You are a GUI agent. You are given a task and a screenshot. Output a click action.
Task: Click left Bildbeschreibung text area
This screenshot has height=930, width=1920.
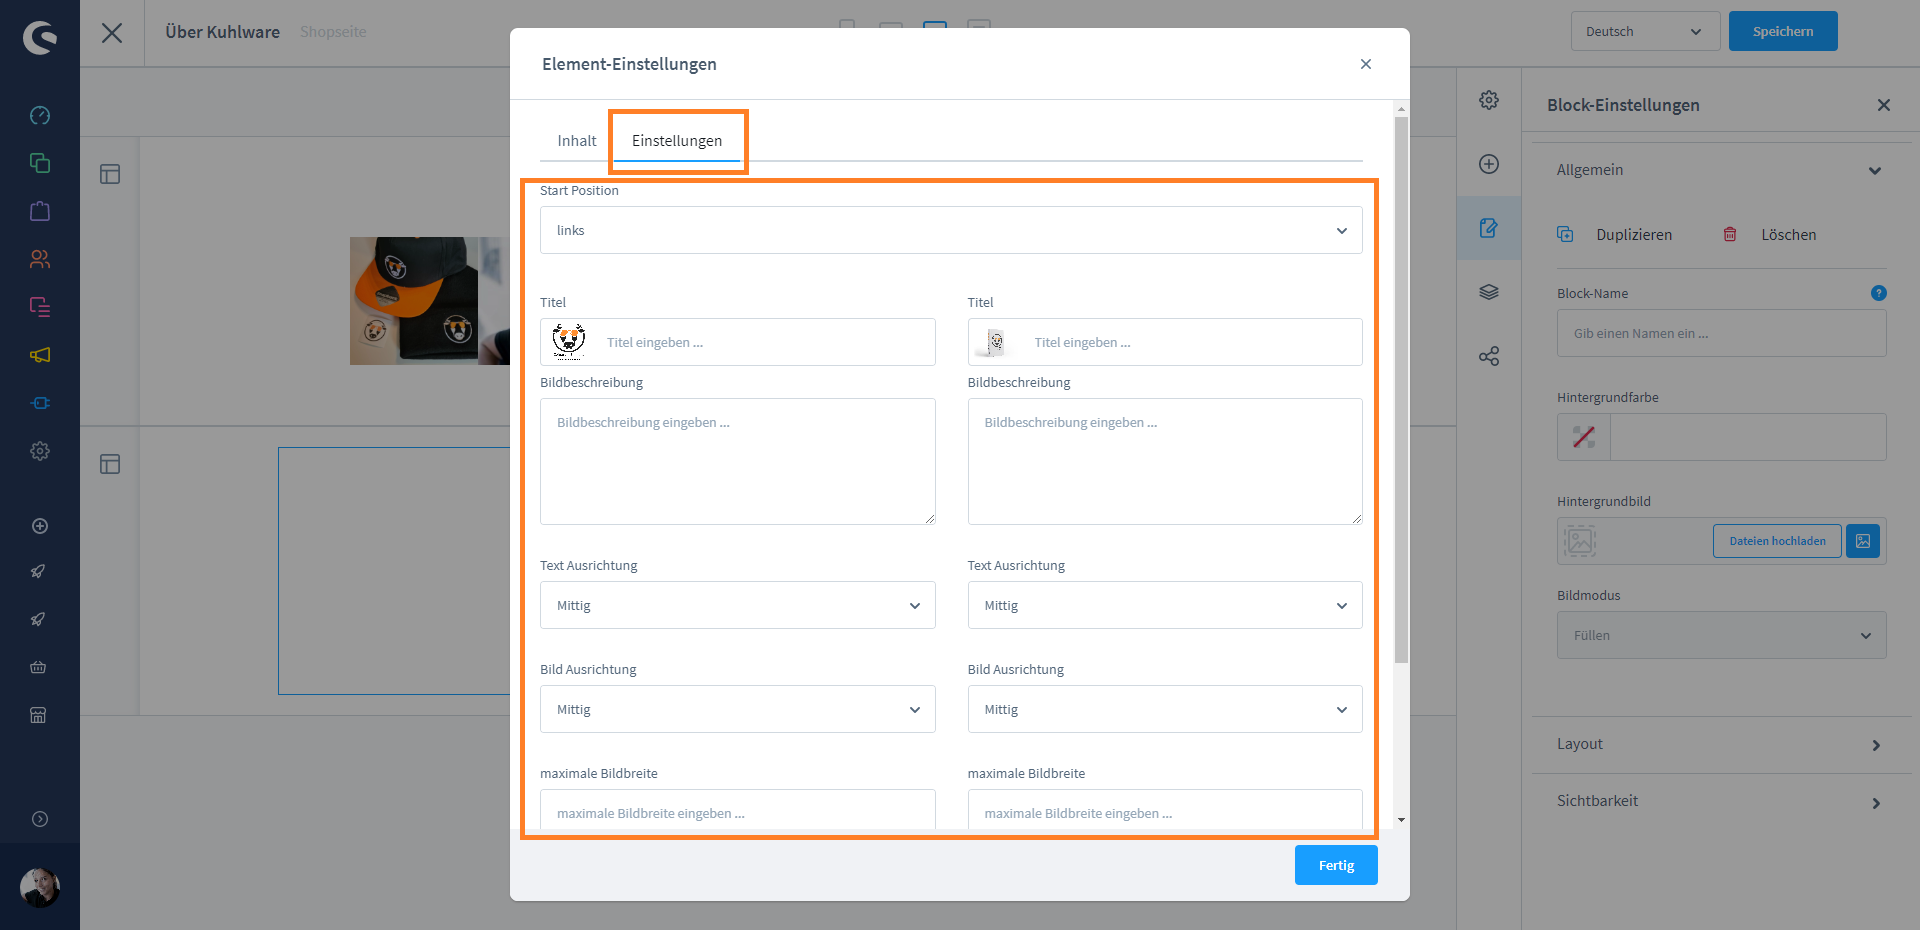click(738, 461)
